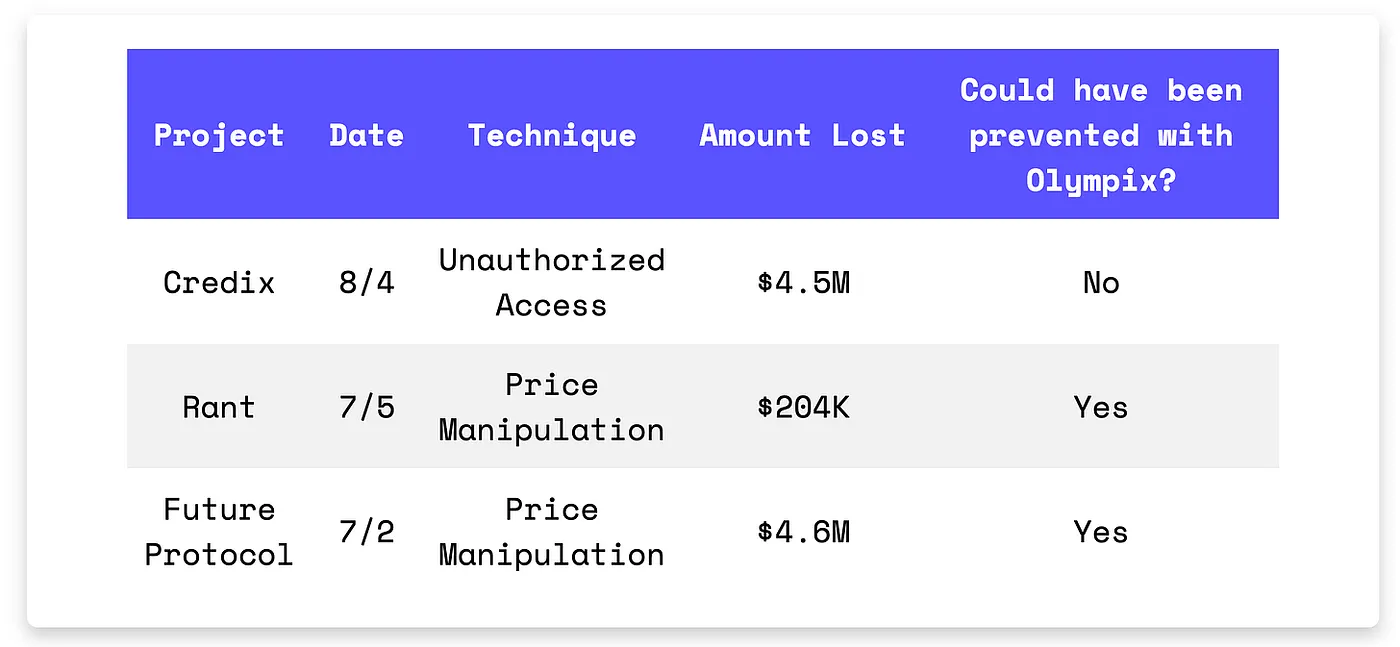Click the Unauthorized Access technique cell
Viewport: 1400px width, 647px height.
coord(551,283)
